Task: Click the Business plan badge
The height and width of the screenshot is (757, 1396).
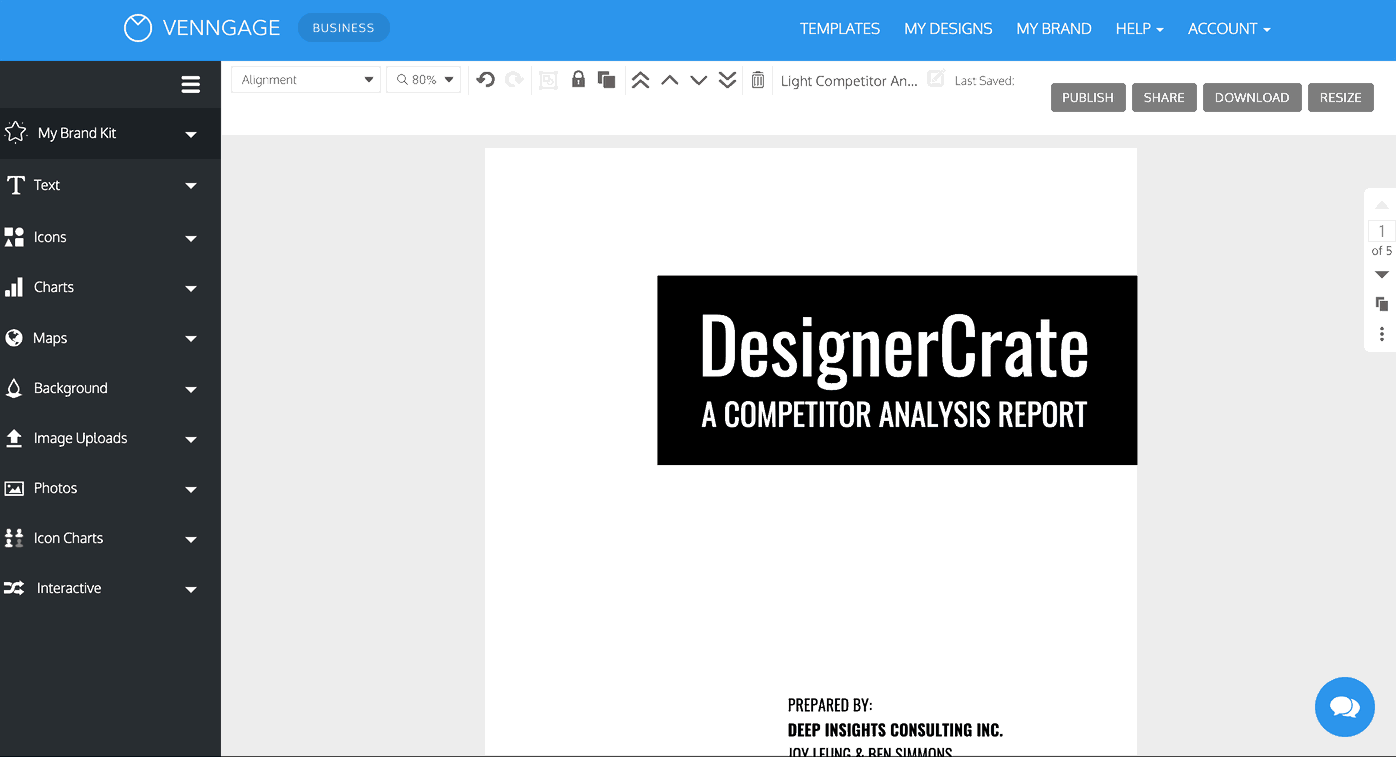Action: click(x=343, y=28)
